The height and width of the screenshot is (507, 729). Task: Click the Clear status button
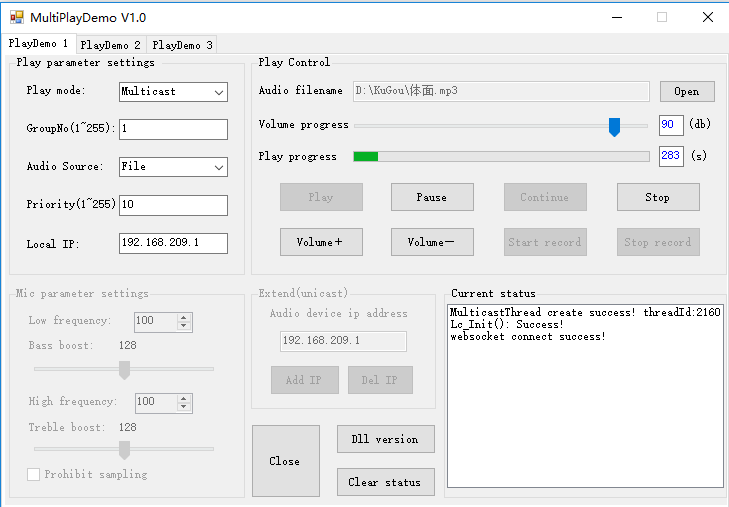pyautogui.click(x=385, y=482)
